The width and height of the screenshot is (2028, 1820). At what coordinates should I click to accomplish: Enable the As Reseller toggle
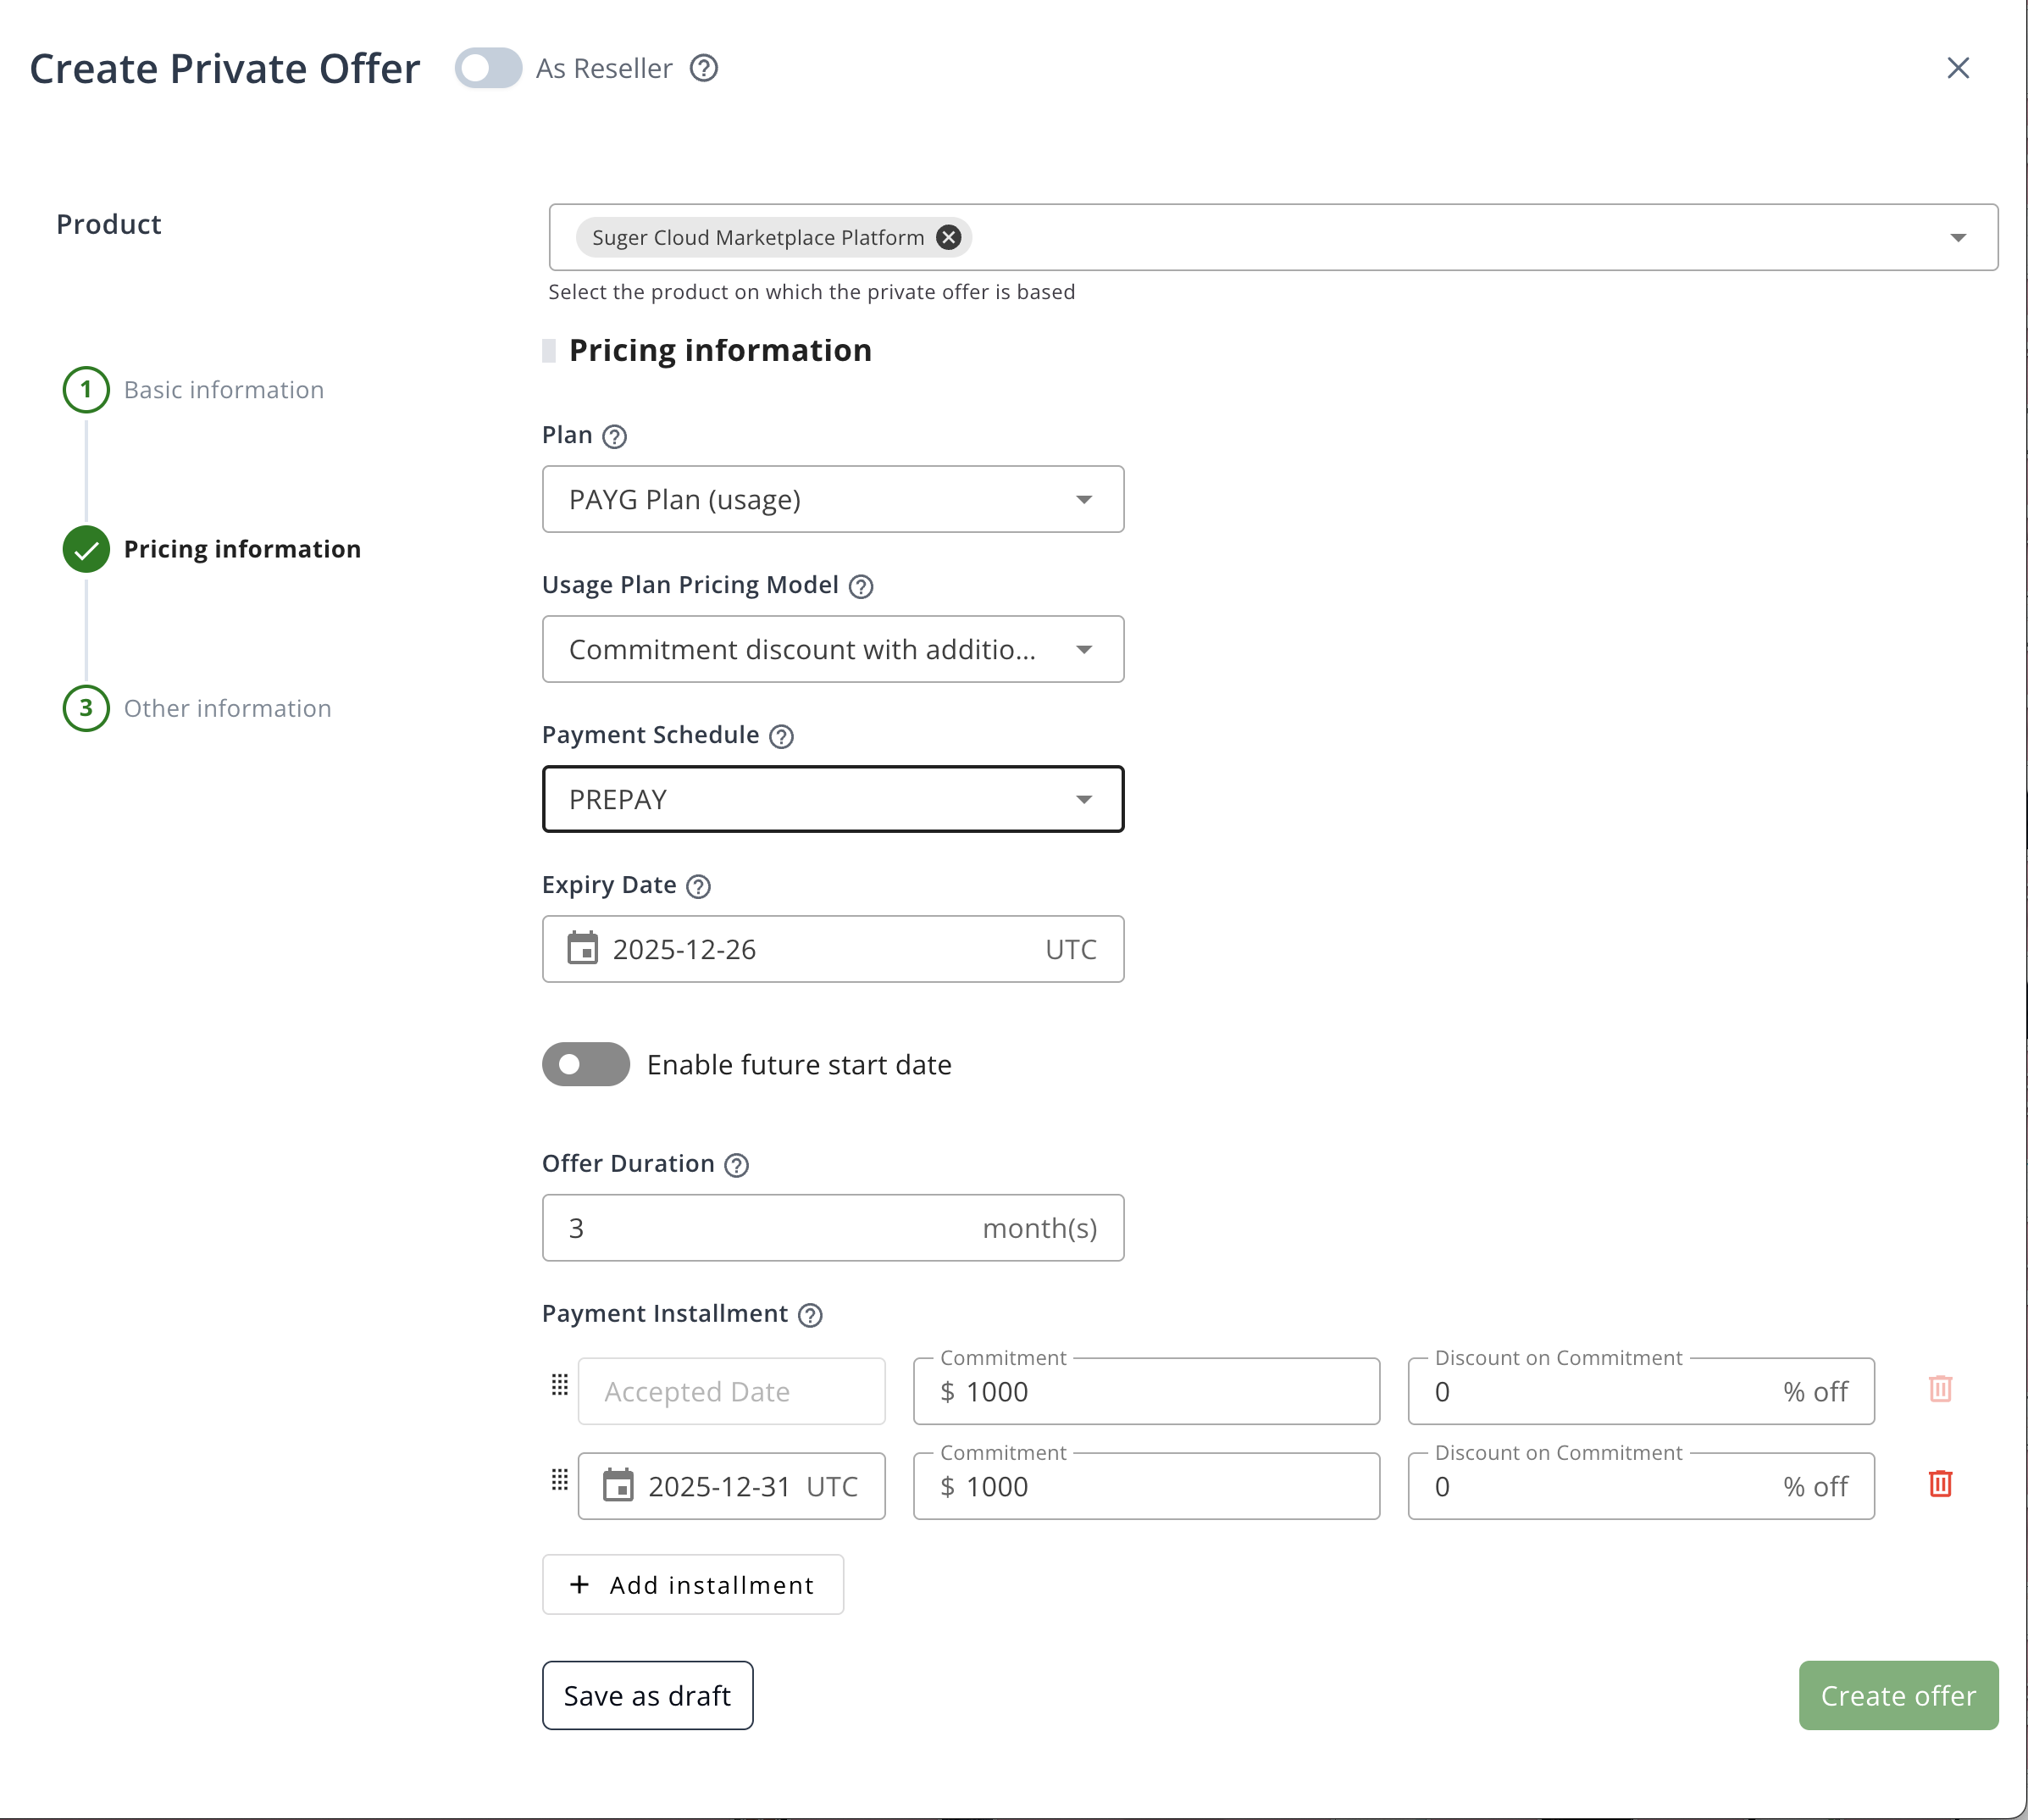(488, 68)
